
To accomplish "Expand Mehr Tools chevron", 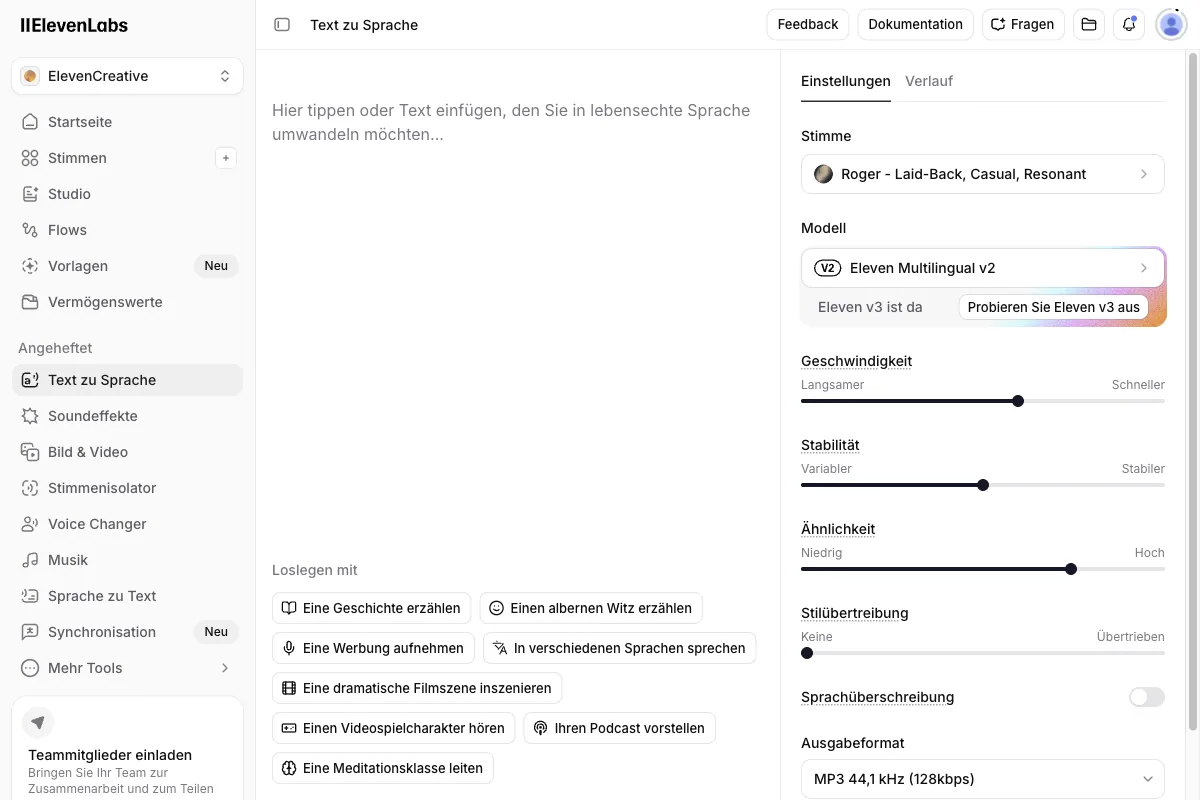I will (x=225, y=668).
